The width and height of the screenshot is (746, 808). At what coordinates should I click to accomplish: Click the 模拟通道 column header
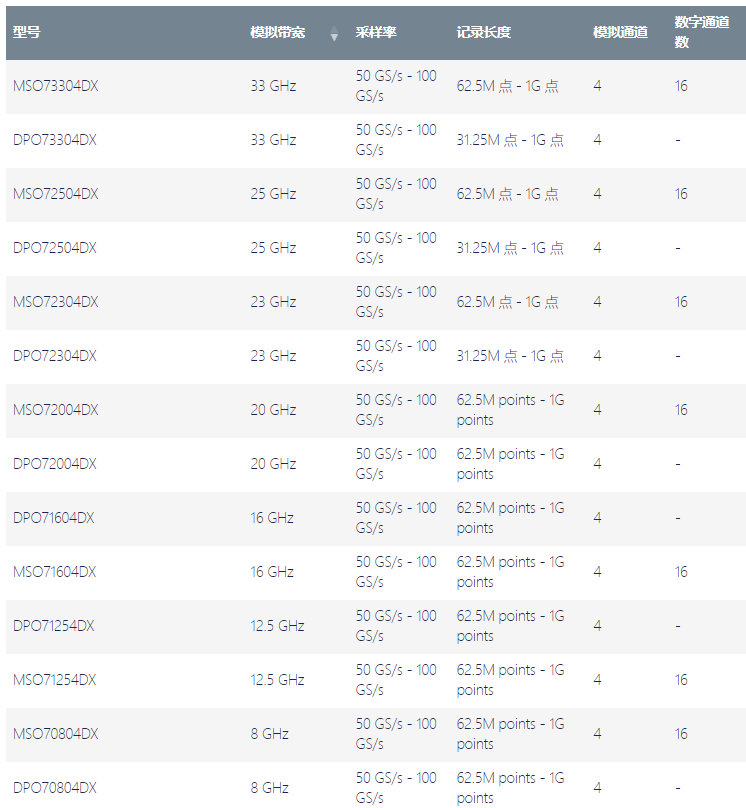point(620,32)
